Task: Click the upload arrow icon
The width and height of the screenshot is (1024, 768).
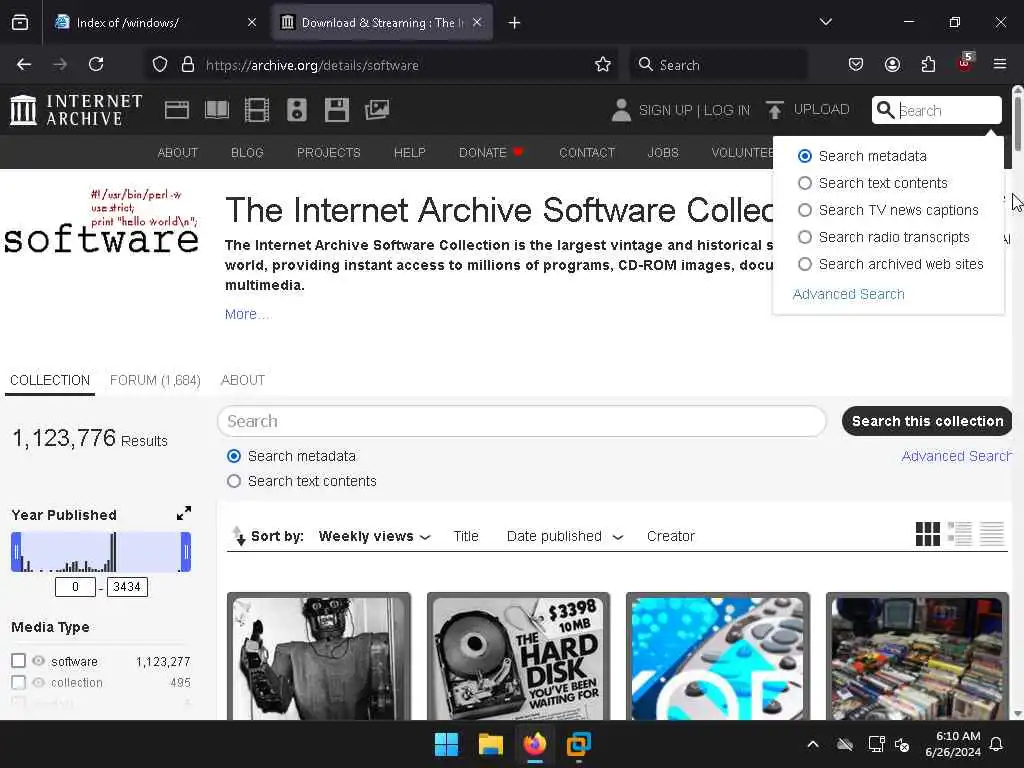Action: [x=775, y=110]
